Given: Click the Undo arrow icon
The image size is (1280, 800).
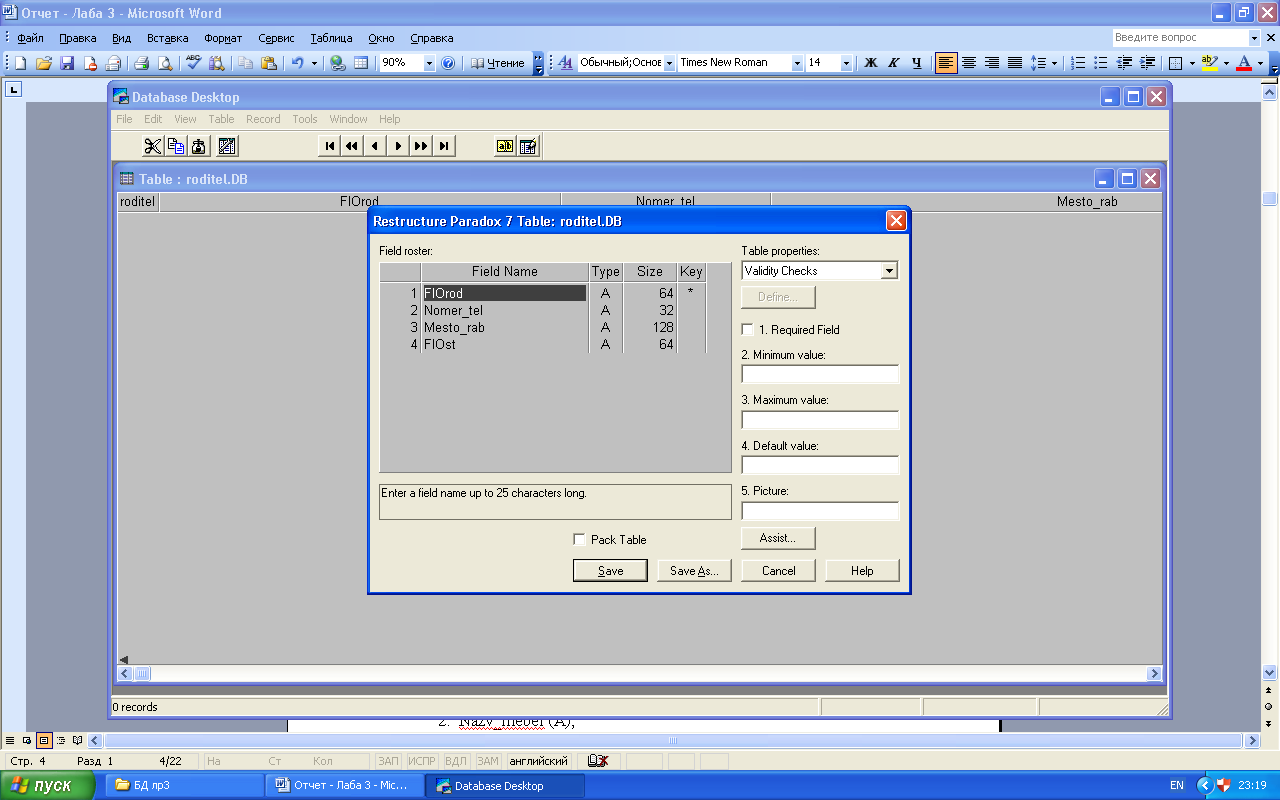Looking at the screenshot, I should click(x=297, y=63).
